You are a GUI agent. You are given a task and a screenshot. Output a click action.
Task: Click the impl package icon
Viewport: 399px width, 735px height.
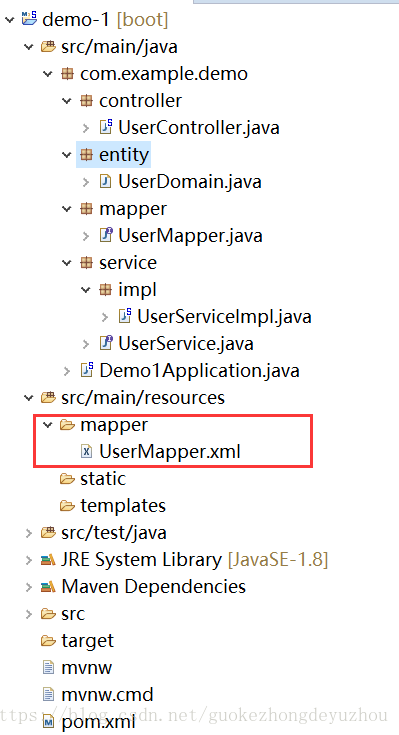(105, 290)
